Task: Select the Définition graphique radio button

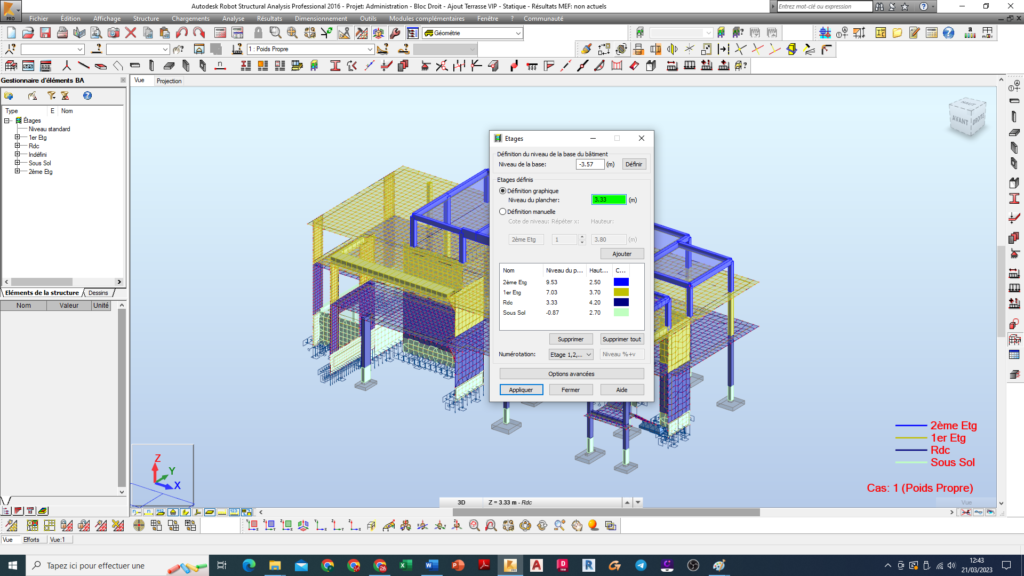Action: [x=503, y=190]
